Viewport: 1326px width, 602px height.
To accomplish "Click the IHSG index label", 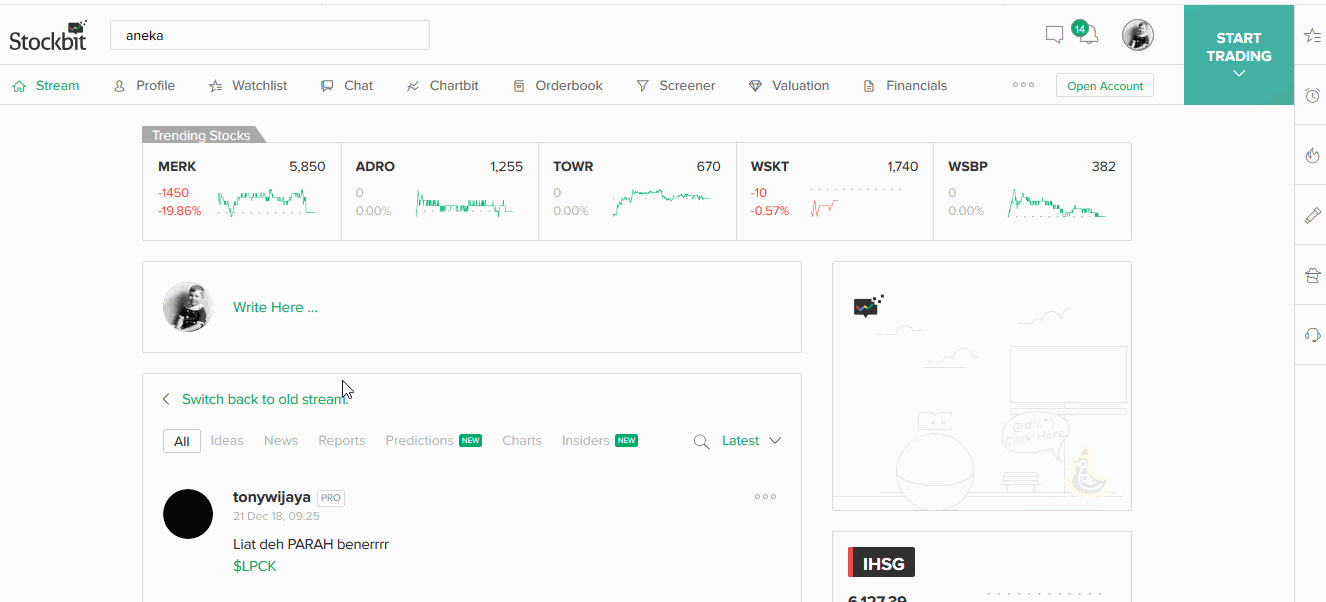I will (x=881, y=563).
